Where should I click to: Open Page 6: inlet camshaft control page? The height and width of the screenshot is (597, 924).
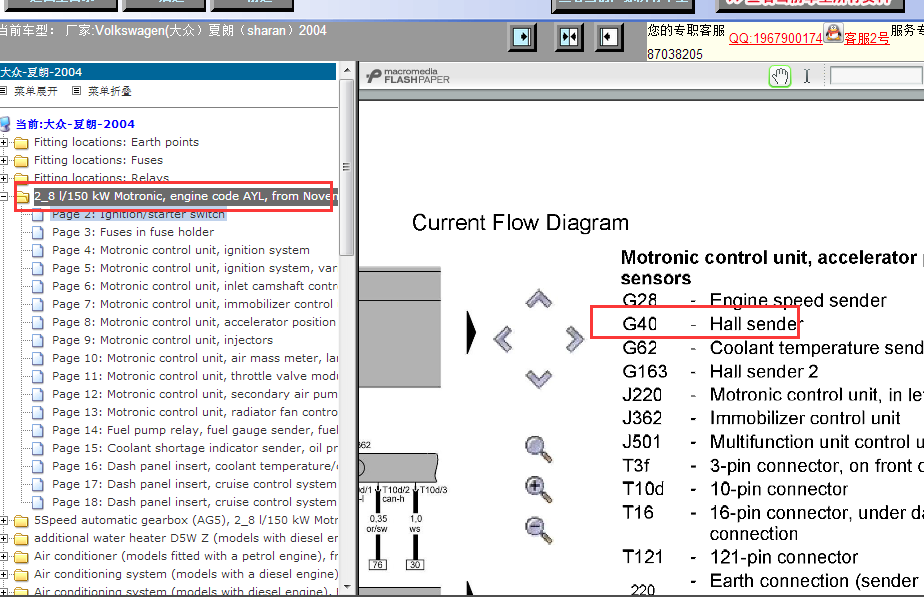[x=194, y=286]
